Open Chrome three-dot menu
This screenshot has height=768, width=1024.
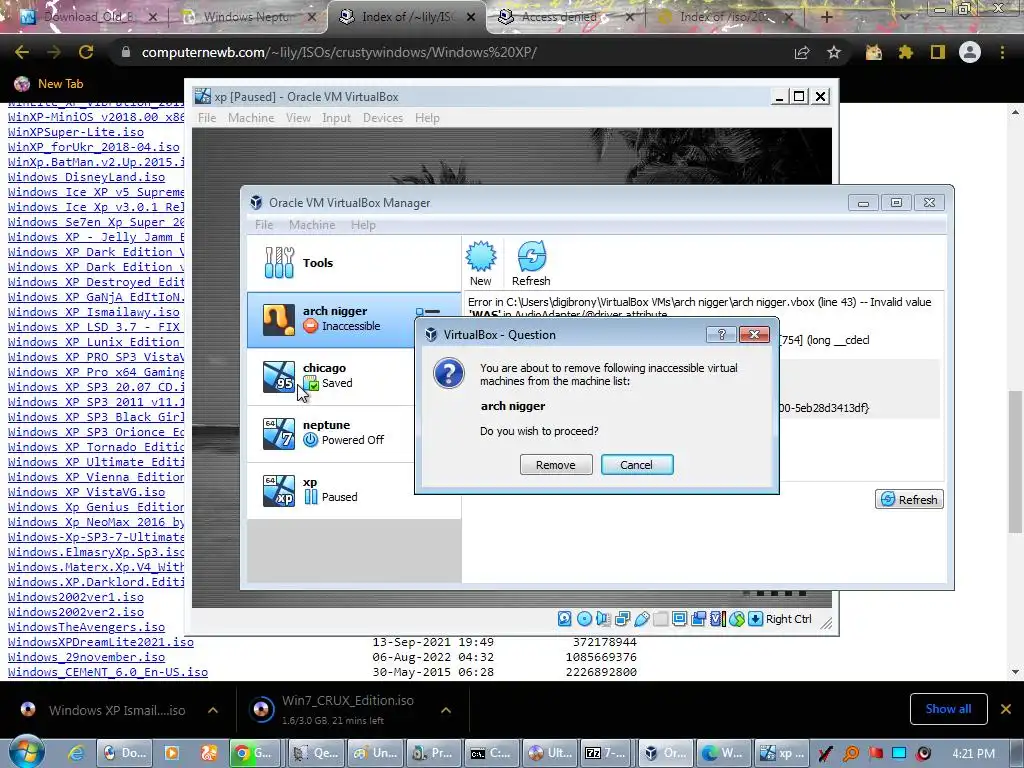(1002, 52)
